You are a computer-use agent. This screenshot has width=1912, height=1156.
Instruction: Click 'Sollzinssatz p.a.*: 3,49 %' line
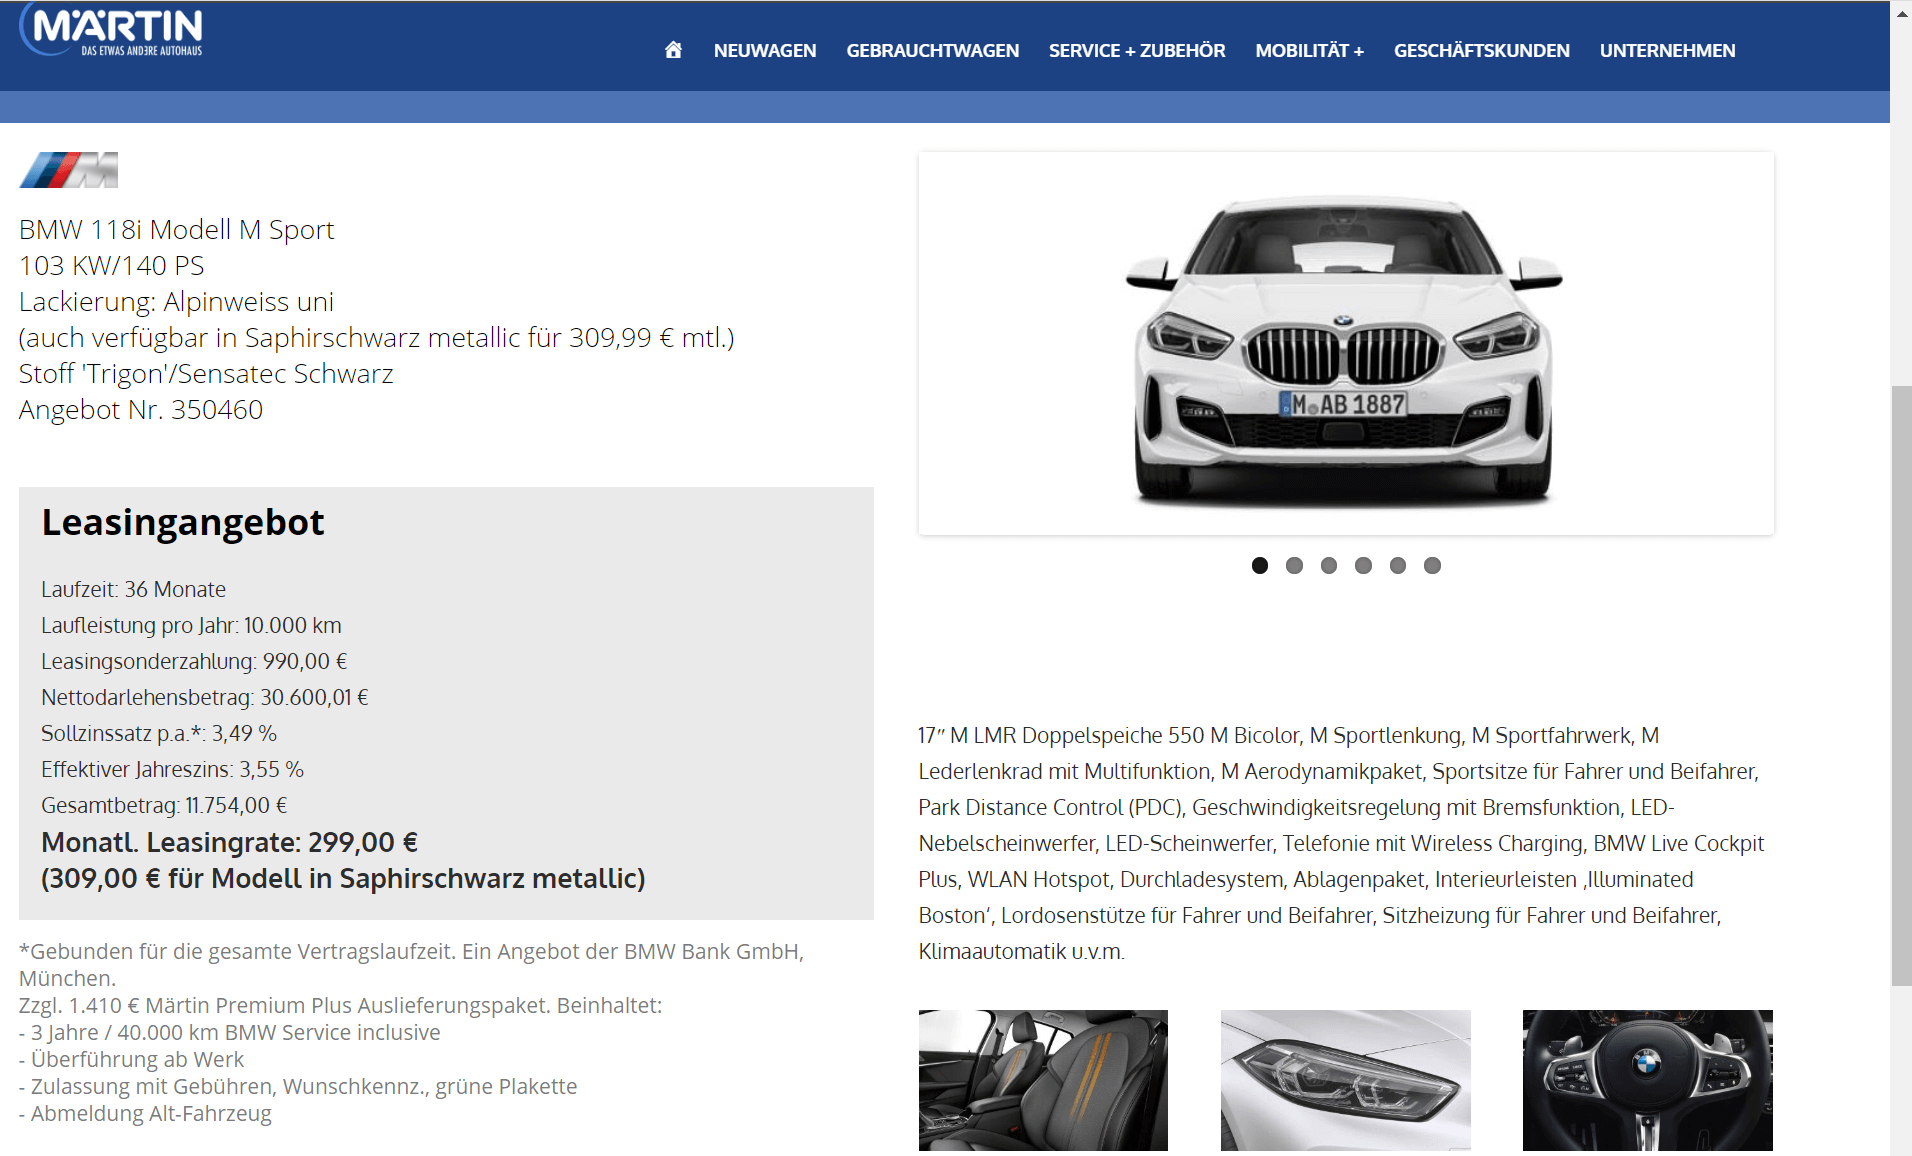click(159, 734)
